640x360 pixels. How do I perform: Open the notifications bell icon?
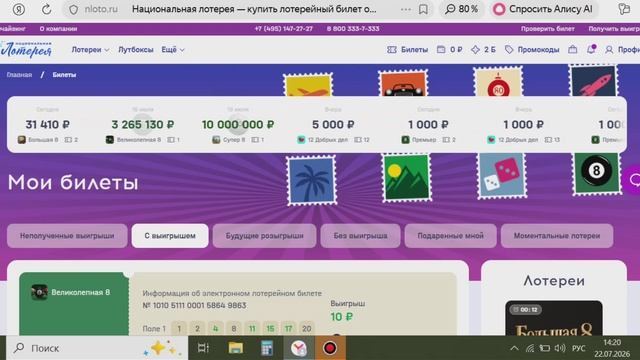click(591, 49)
